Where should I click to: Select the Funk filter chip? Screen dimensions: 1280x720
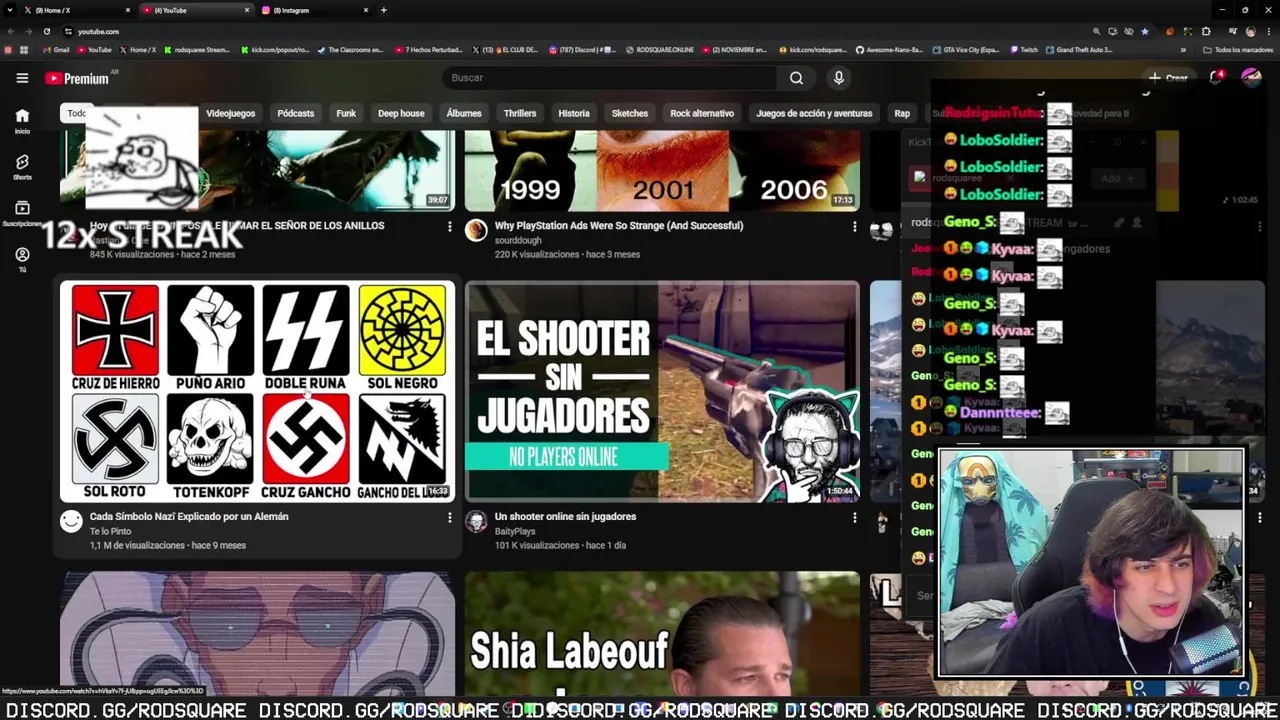pyautogui.click(x=346, y=113)
